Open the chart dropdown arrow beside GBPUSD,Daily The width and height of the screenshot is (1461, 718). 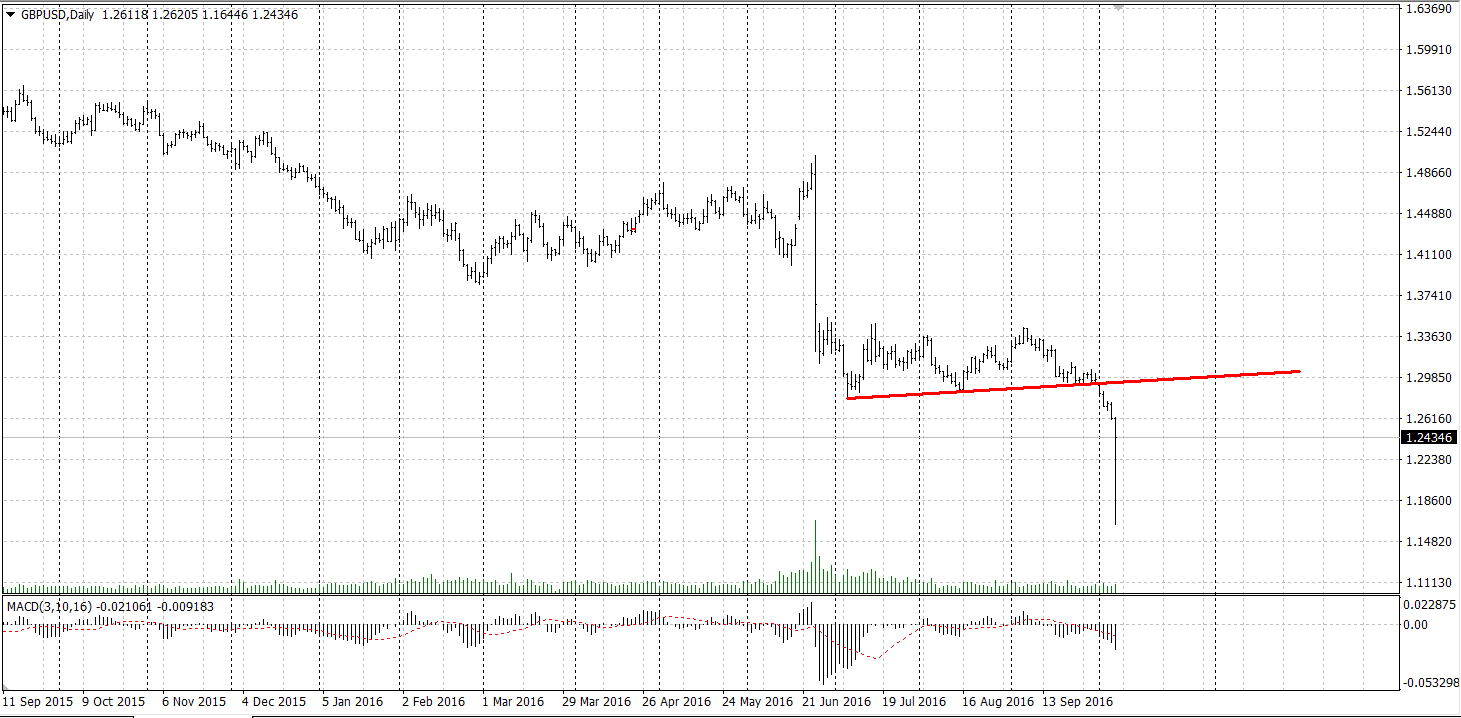tap(11, 15)
